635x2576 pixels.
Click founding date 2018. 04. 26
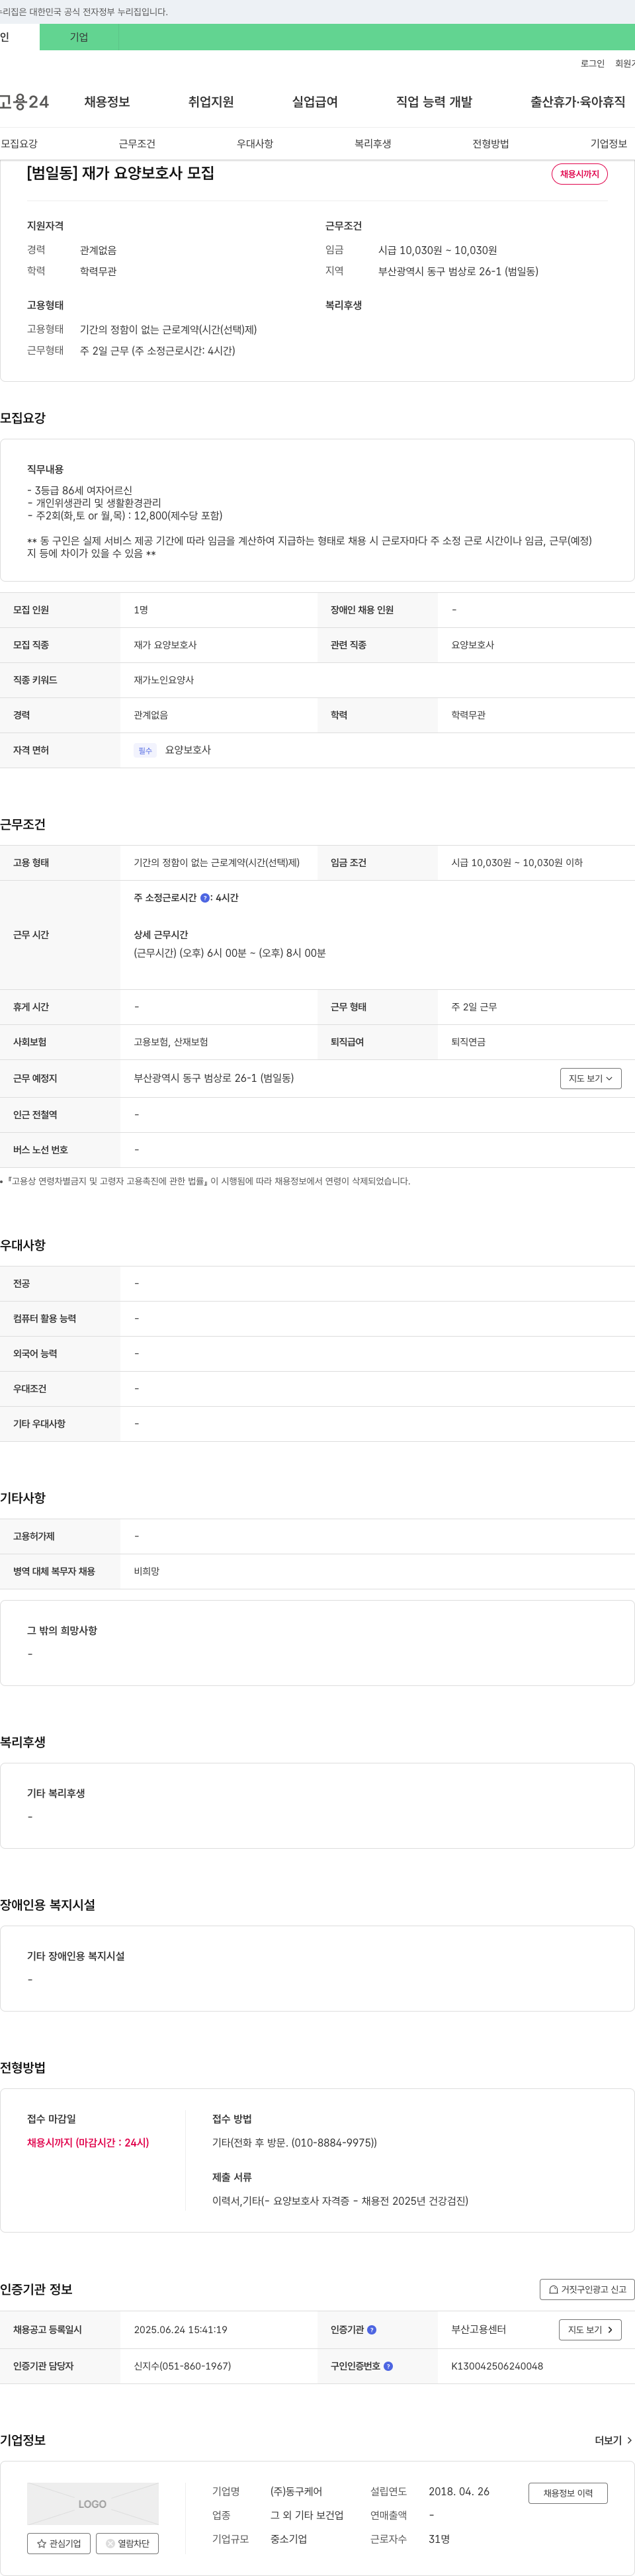[x=459, y=2491]
